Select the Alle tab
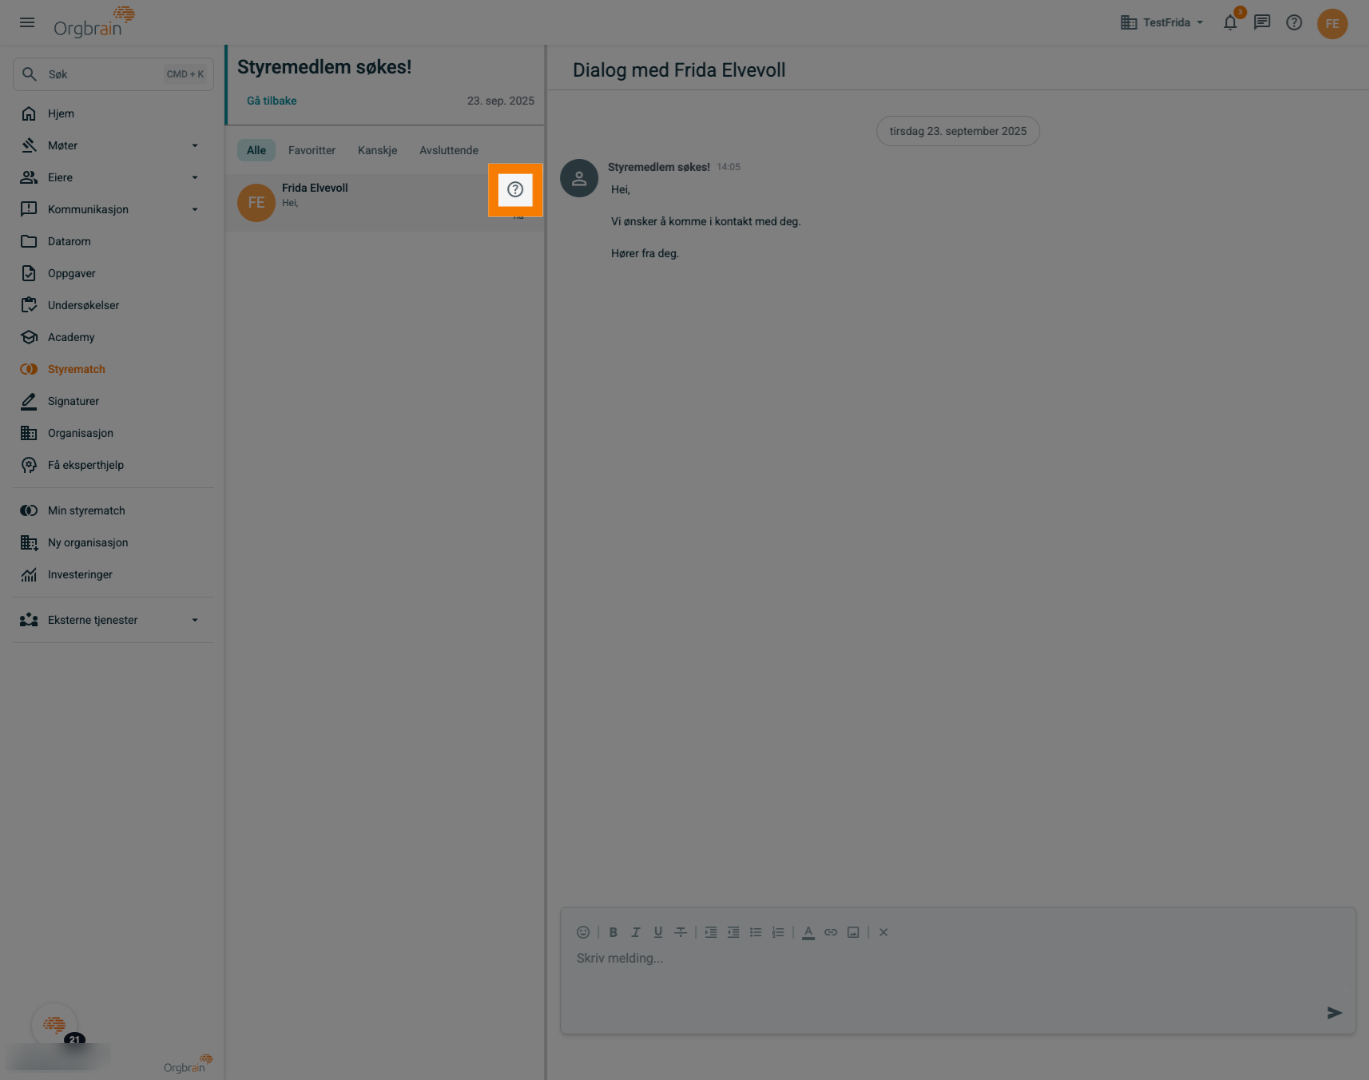Viewport: 1369px width, 1080px height. click(256, 150)
